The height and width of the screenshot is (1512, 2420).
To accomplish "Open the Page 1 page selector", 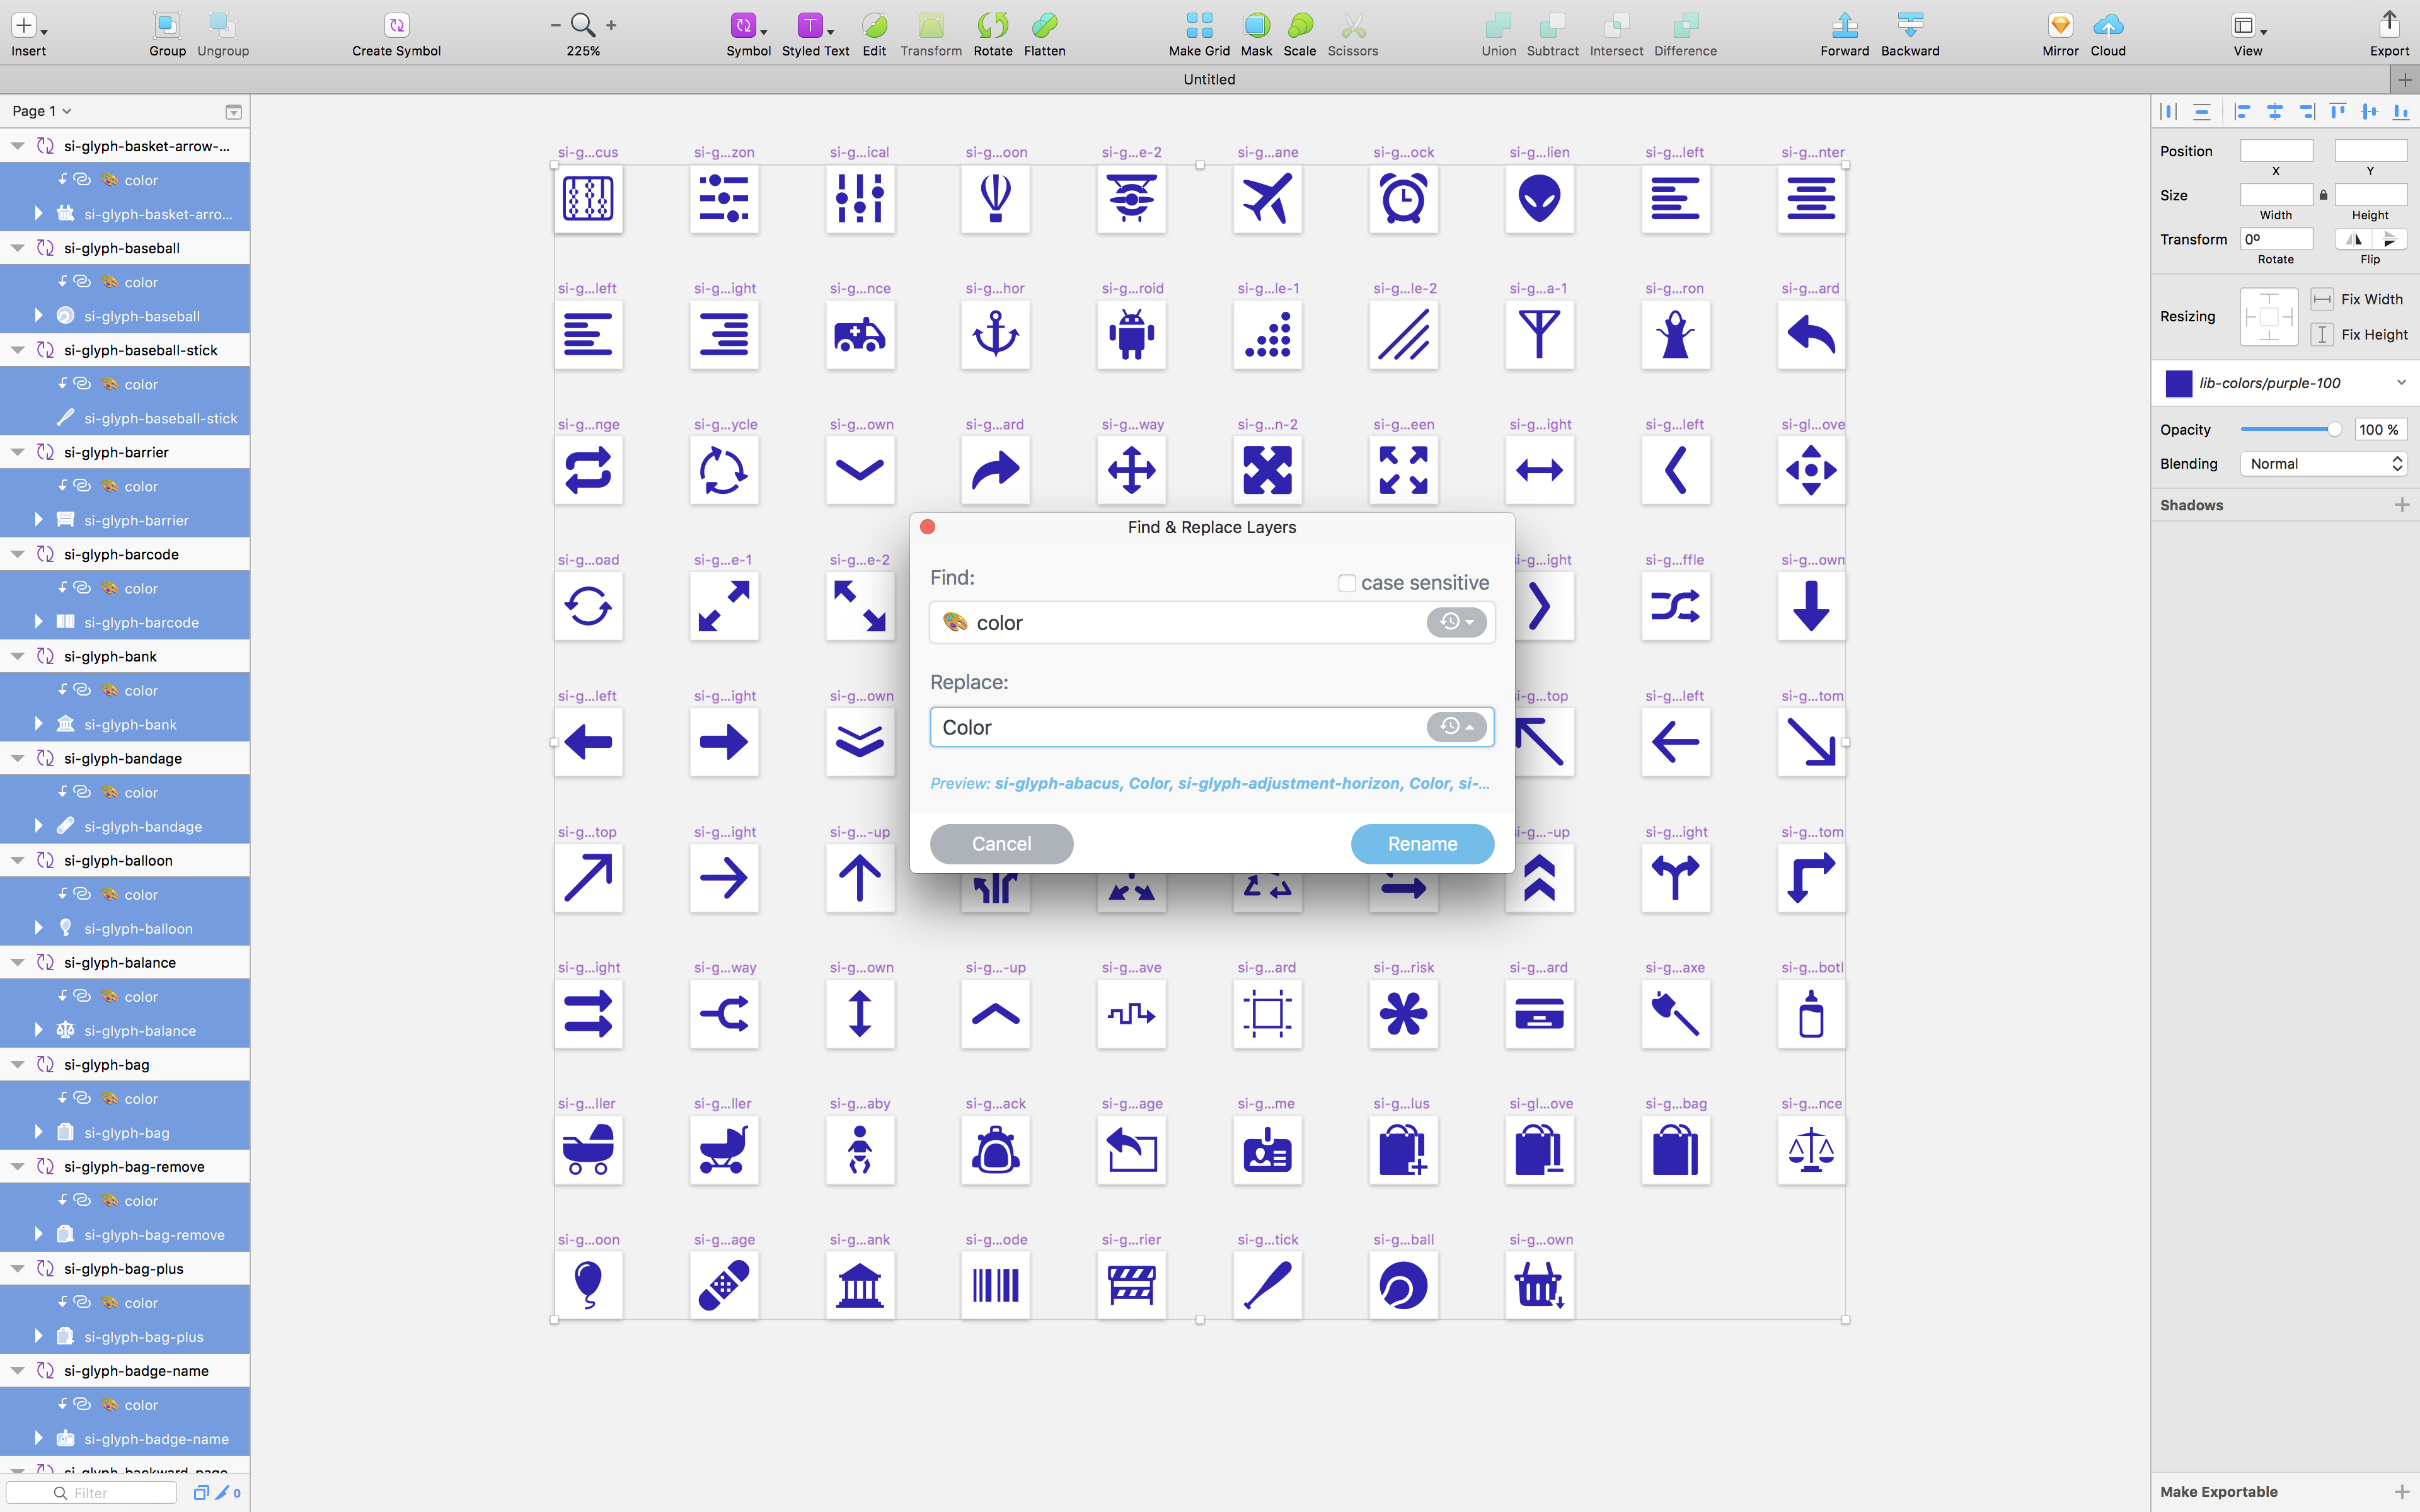I will pos(42,111).
